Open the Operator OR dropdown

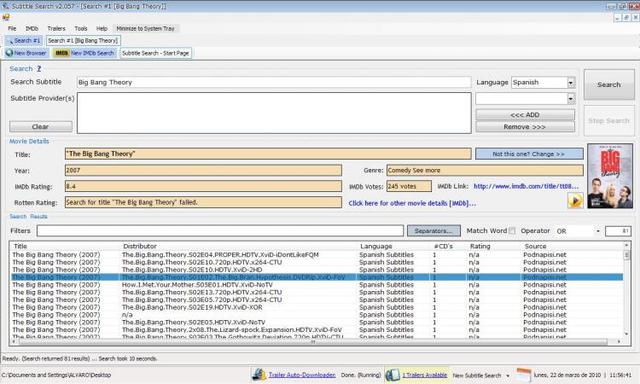[598, 231]
